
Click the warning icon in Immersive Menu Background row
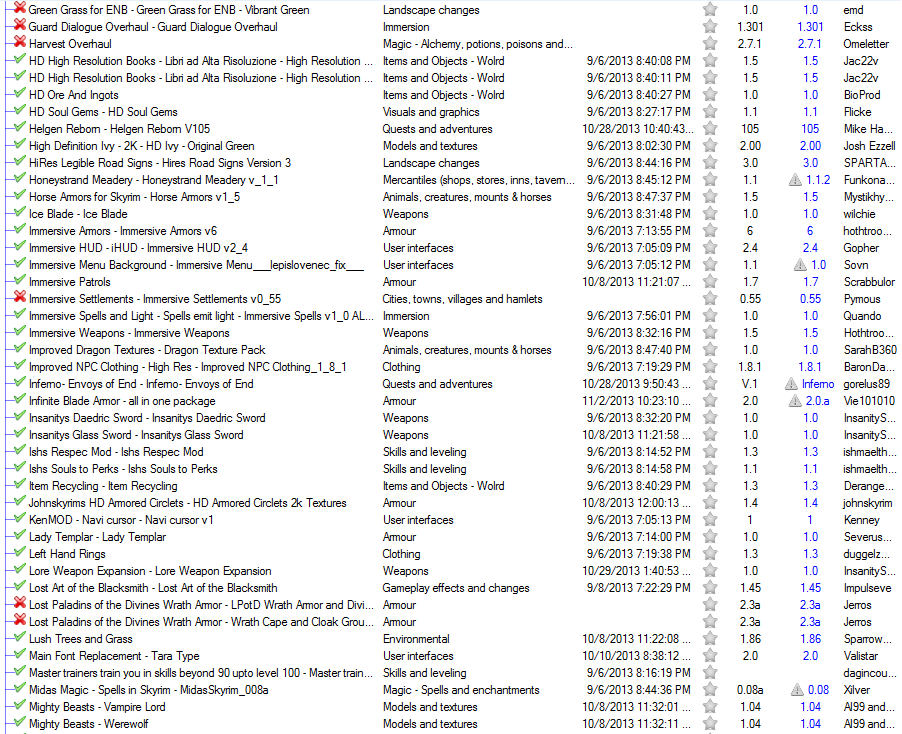point(800,265)
